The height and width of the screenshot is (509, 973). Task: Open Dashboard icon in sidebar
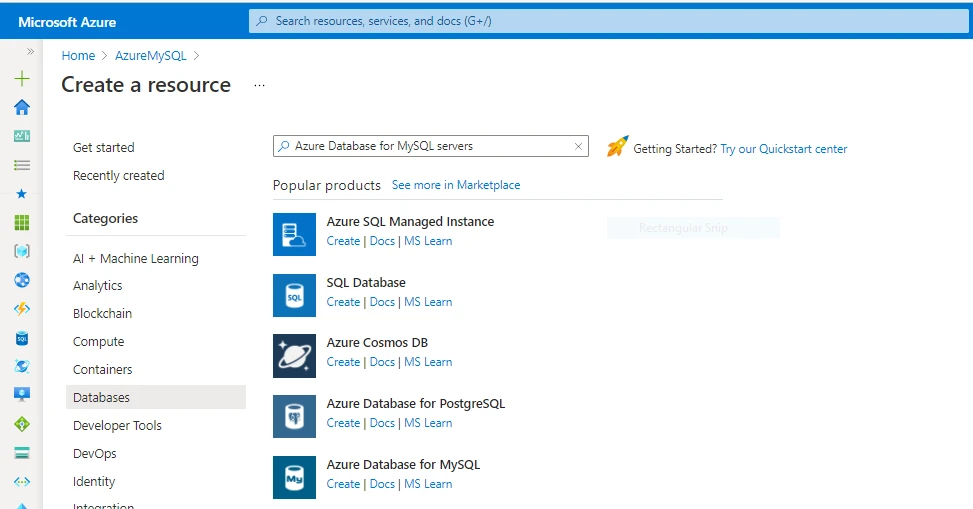tap(22, 136)
